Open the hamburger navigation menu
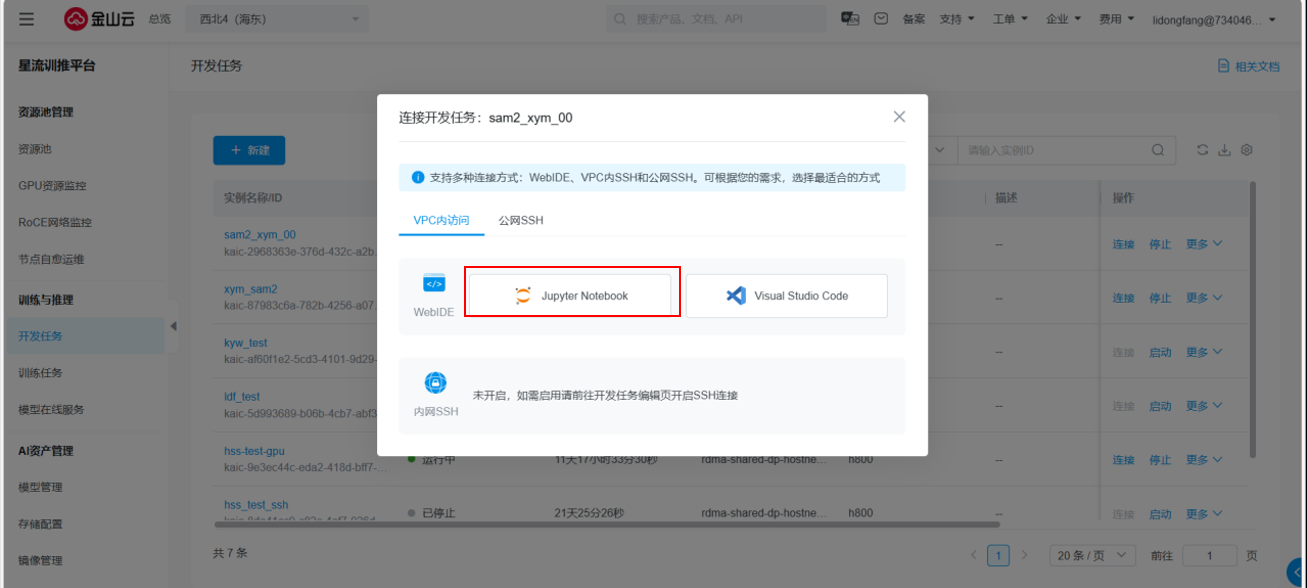 pos(26,19)
